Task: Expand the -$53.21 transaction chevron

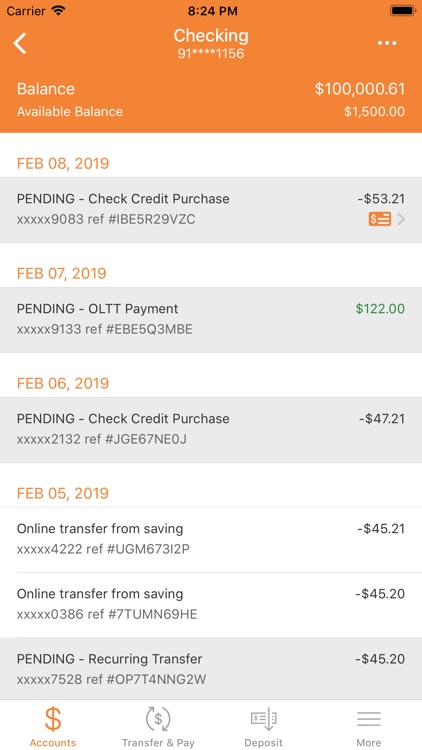Action: 401,219
